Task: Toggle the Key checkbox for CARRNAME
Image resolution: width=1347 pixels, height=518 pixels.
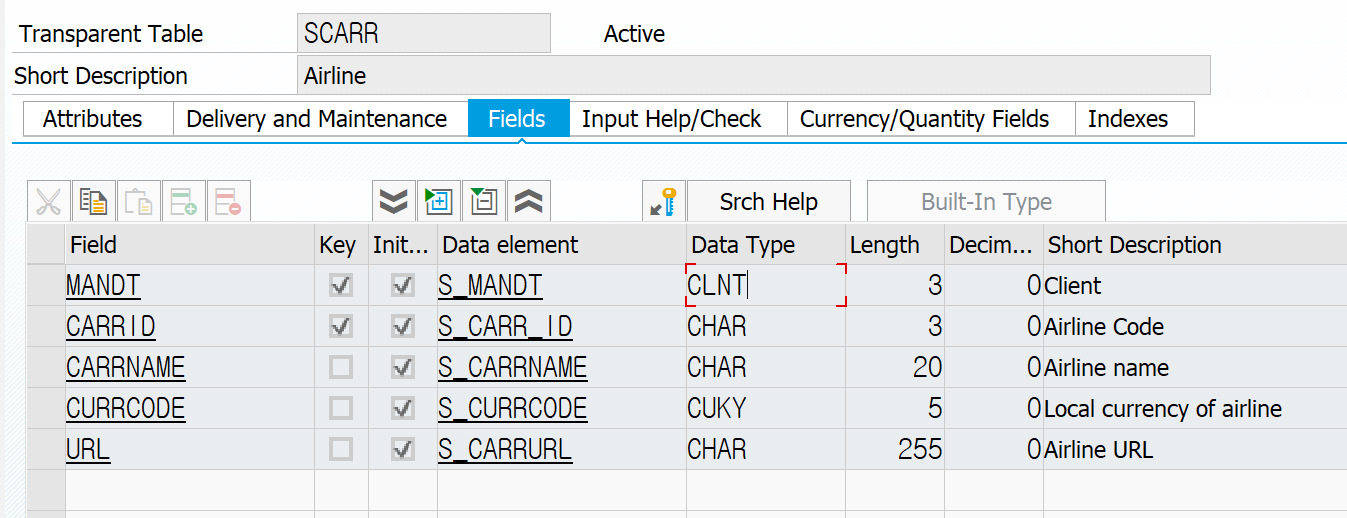Action: [341, 368]
